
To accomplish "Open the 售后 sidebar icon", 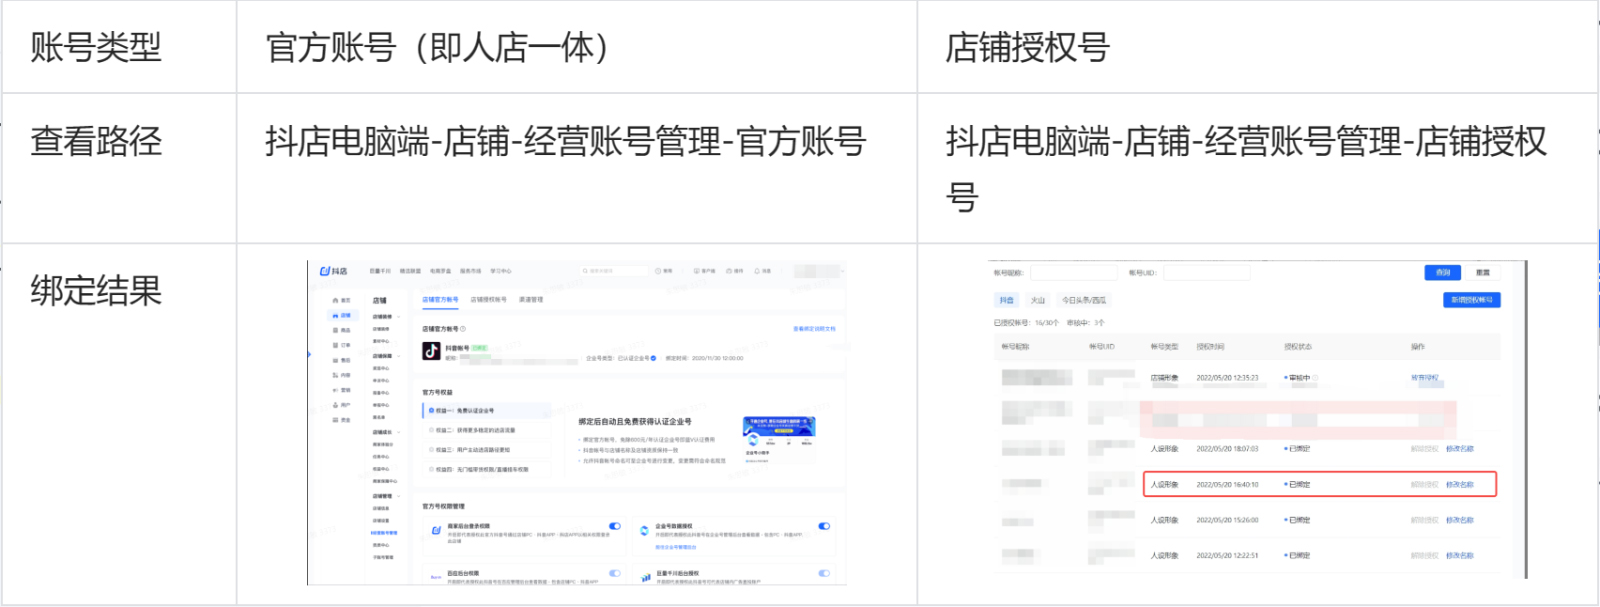I will (x=335, y=360).
